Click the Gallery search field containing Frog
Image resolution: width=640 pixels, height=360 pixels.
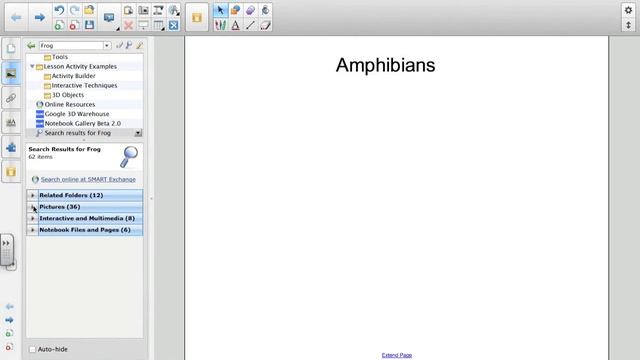tap(71, 46)
